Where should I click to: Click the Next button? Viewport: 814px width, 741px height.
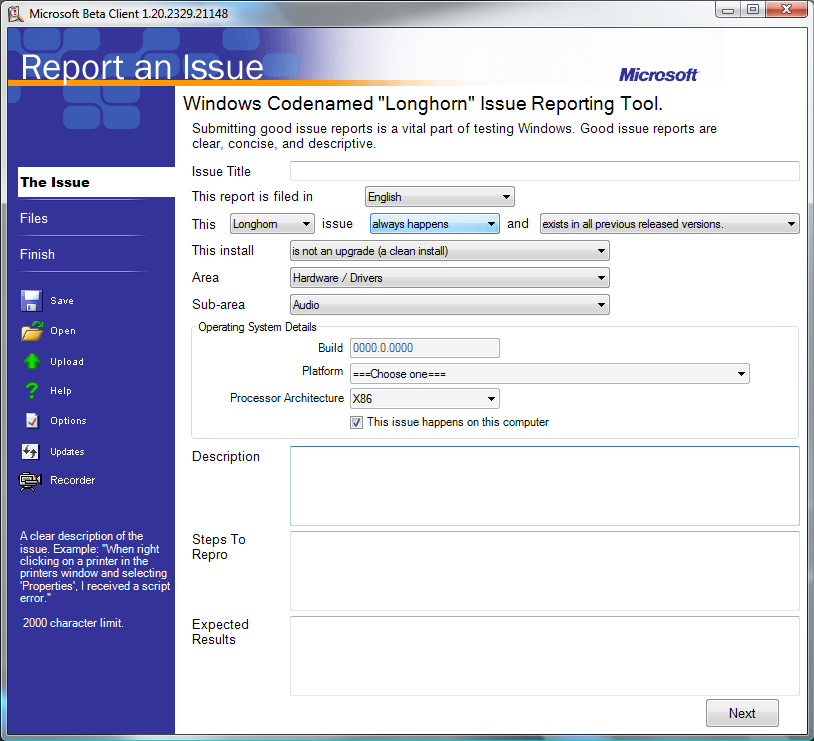click(742, 713)
